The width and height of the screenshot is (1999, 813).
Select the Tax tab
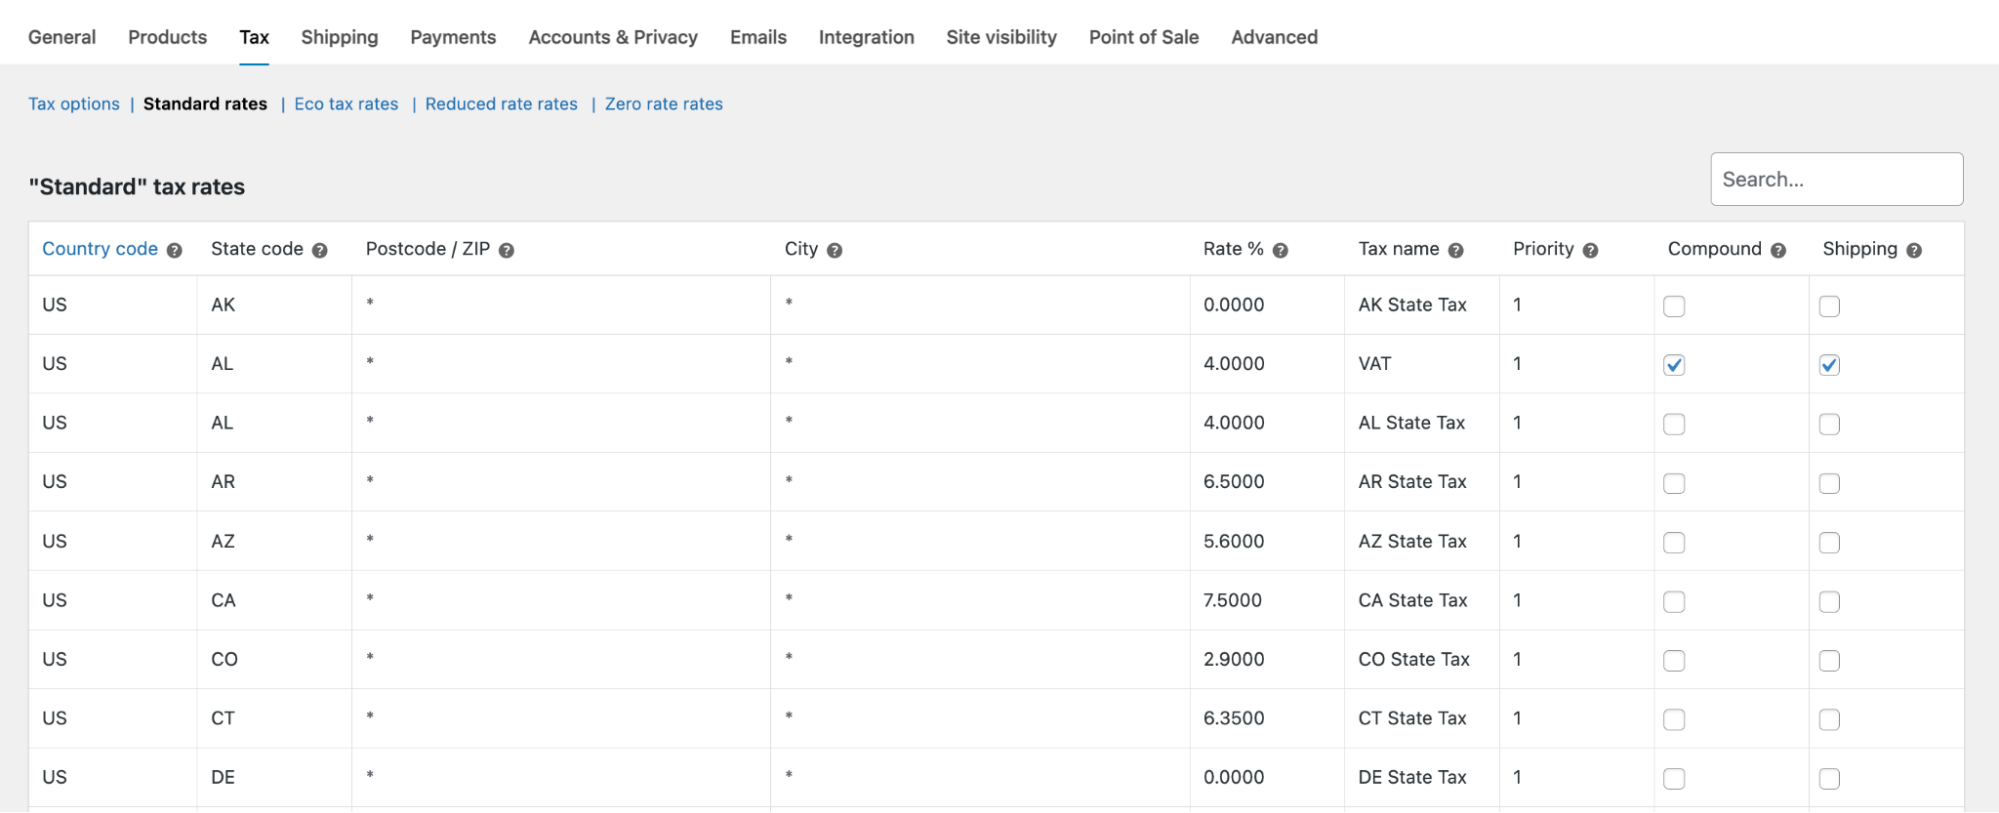(x=254, y=37)
